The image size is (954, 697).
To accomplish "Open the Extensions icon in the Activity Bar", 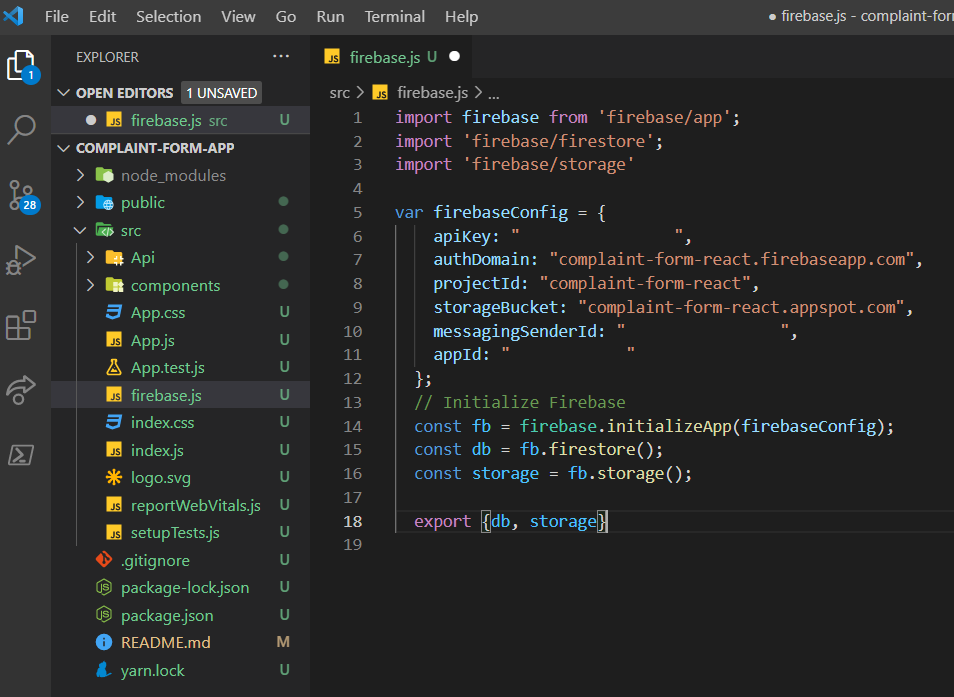I will coord(23,325).
